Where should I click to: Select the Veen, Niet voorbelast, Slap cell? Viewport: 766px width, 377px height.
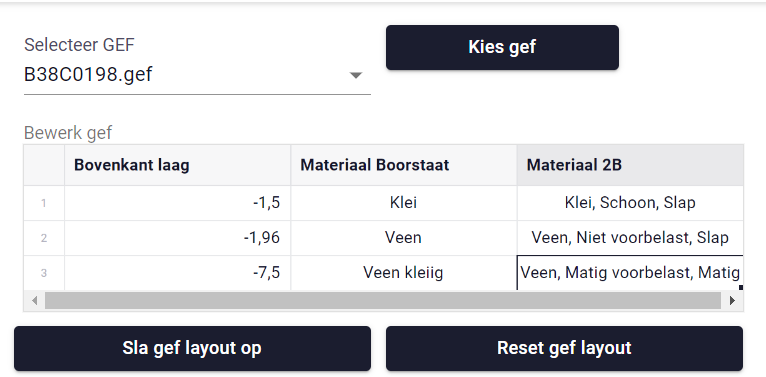pyautogui.click(x=630, y=238)
